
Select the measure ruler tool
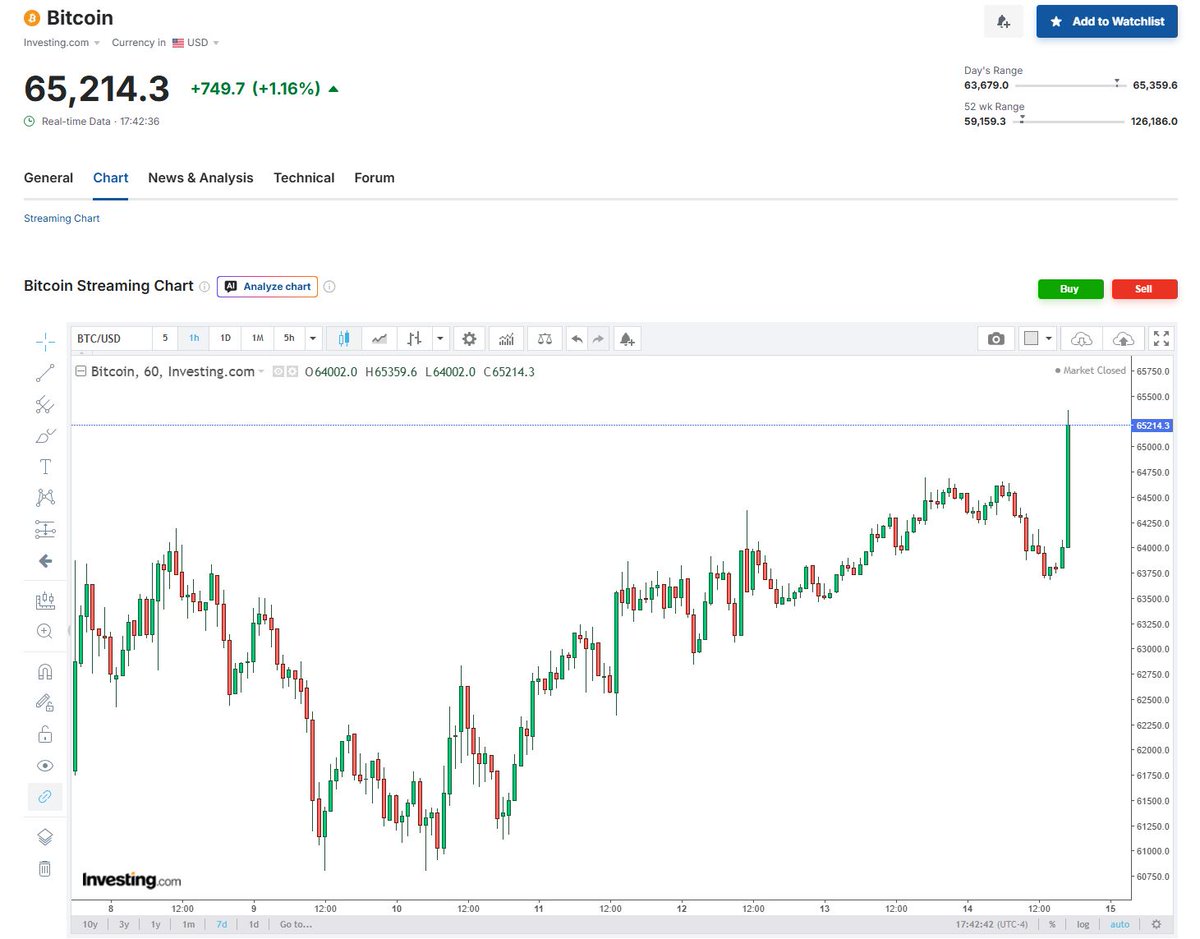point(45,601)
